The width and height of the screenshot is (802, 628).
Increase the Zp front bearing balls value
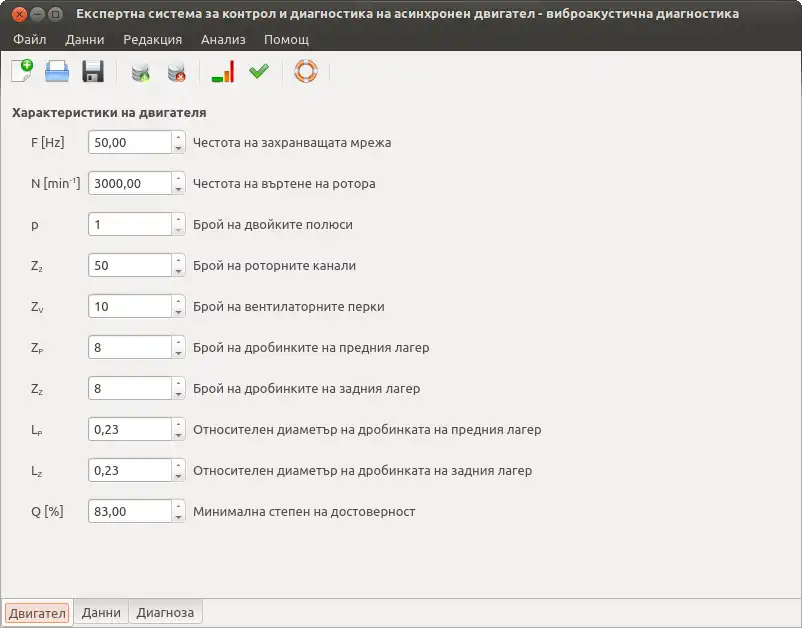click(178, 342)
